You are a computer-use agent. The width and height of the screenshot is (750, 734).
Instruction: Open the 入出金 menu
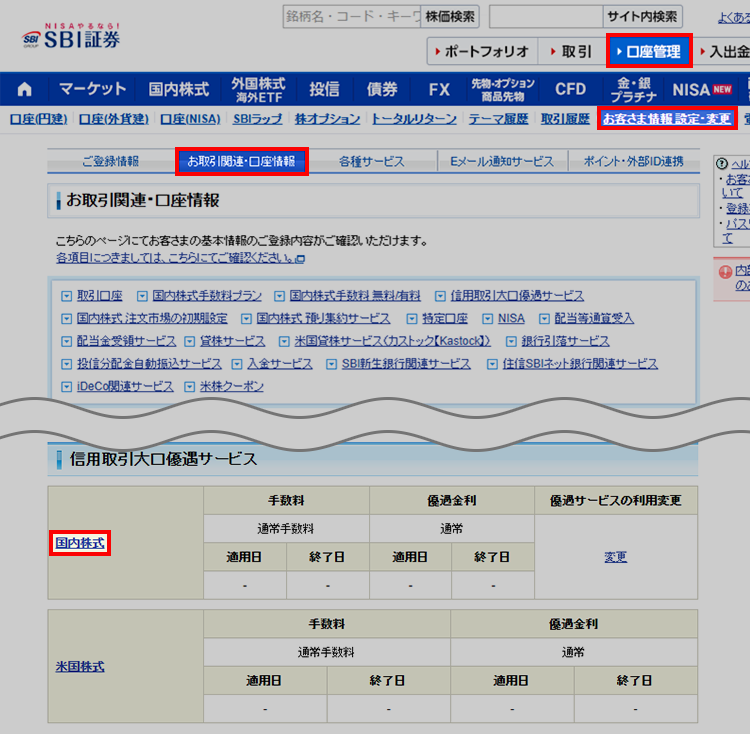(725, 51)
